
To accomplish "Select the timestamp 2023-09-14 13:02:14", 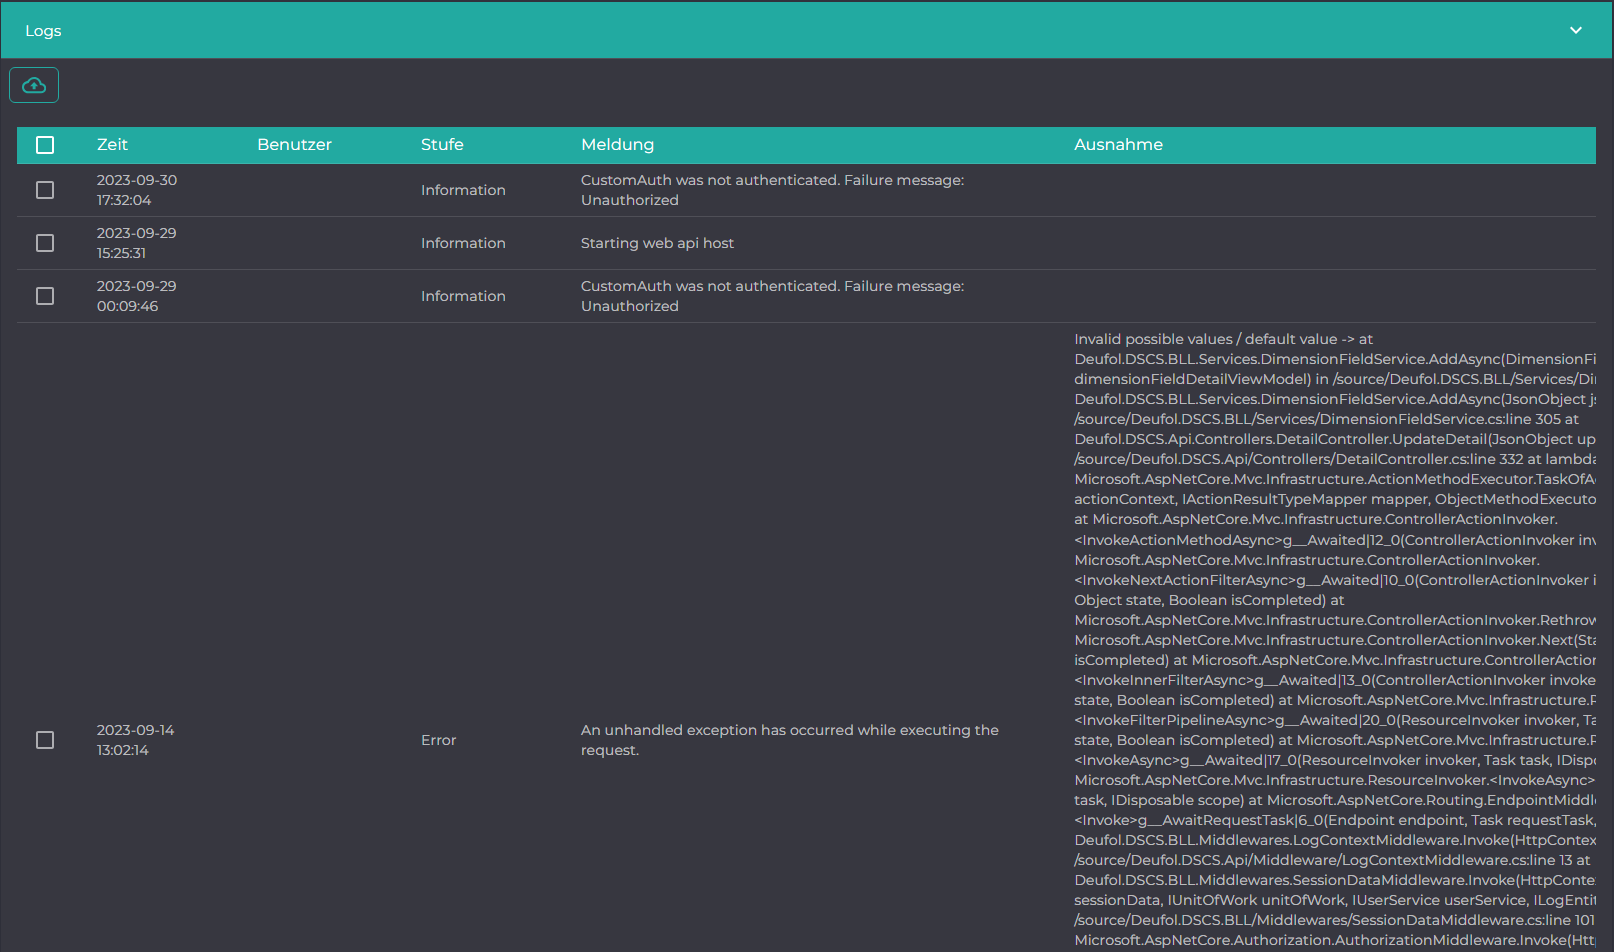I will tap(135, 740).
